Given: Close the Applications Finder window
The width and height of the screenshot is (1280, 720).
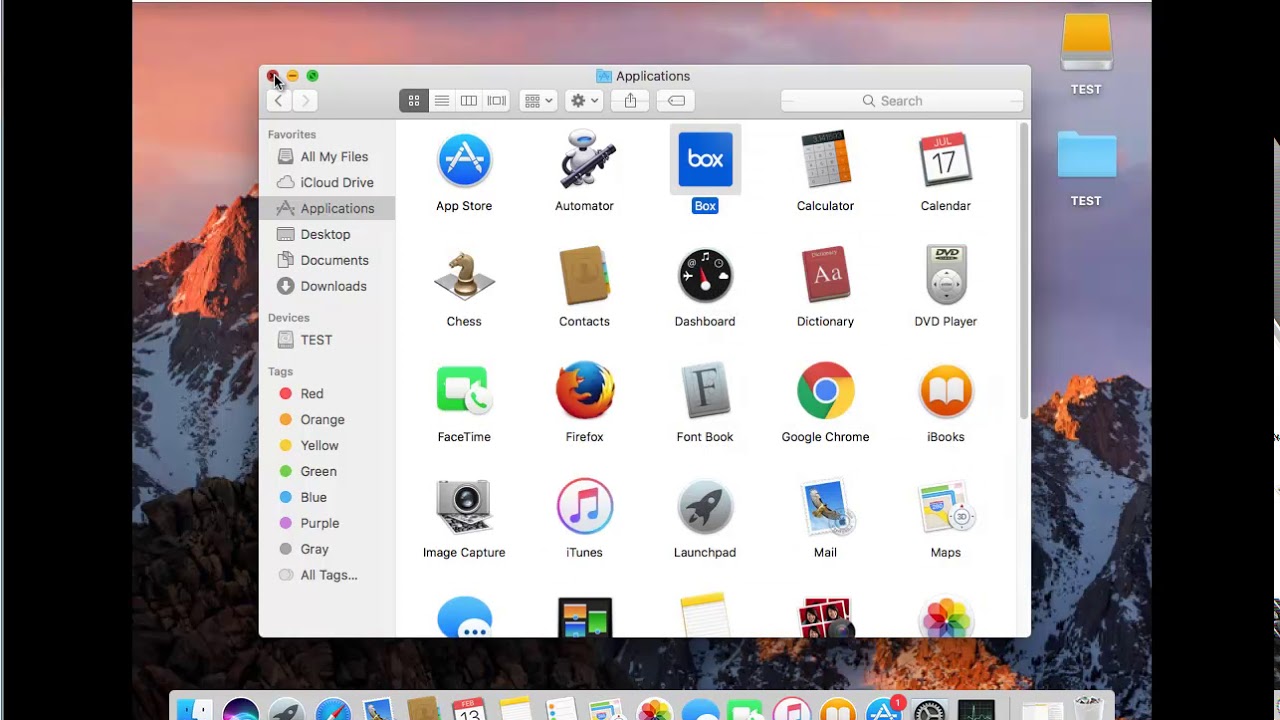Looking at the screenshot, I should click(273, 76).
